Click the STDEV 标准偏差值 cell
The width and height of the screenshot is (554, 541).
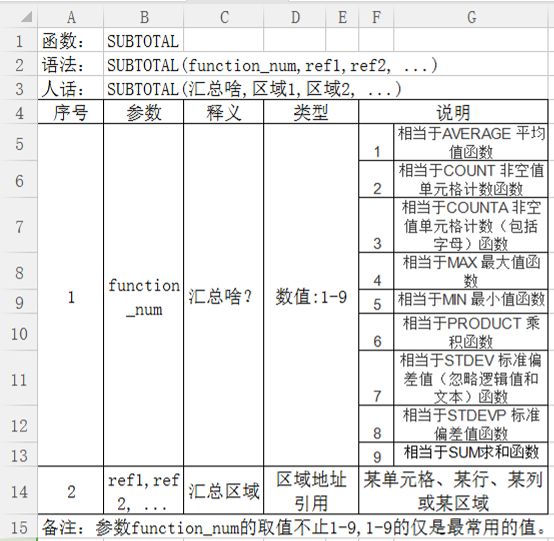click(x=471, y=378)
